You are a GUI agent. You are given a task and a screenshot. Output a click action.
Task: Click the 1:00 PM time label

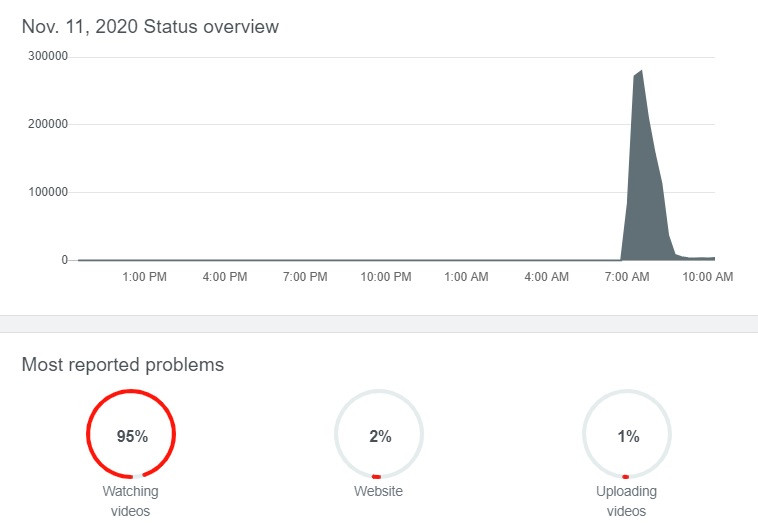click(x=144, y=277)
